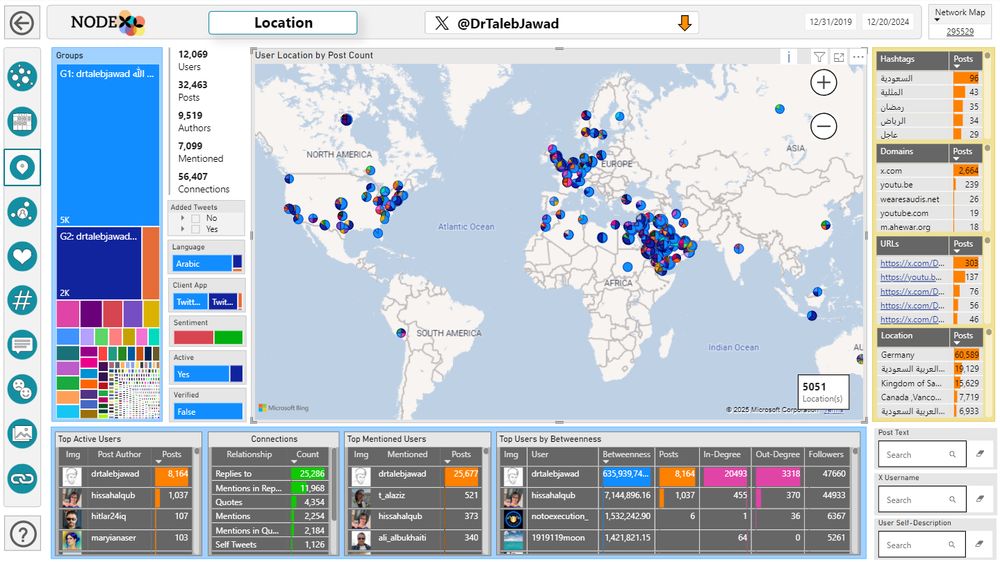Click the Betweenness column header

coord(626,454)
